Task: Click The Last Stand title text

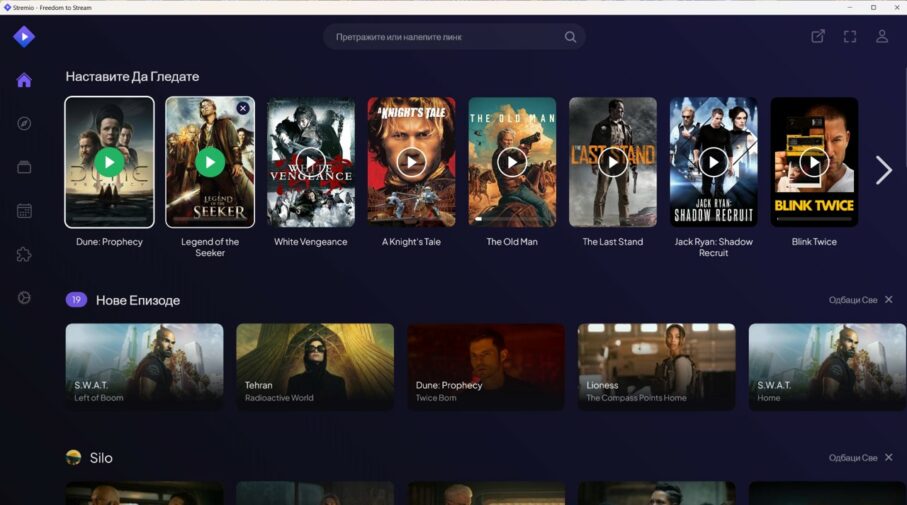Action: 613,242
